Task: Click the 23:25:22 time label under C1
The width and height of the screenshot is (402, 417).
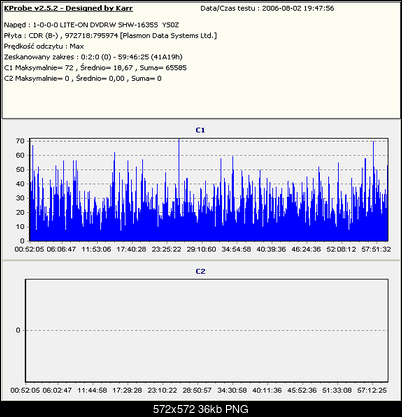Action: (166, 249)
